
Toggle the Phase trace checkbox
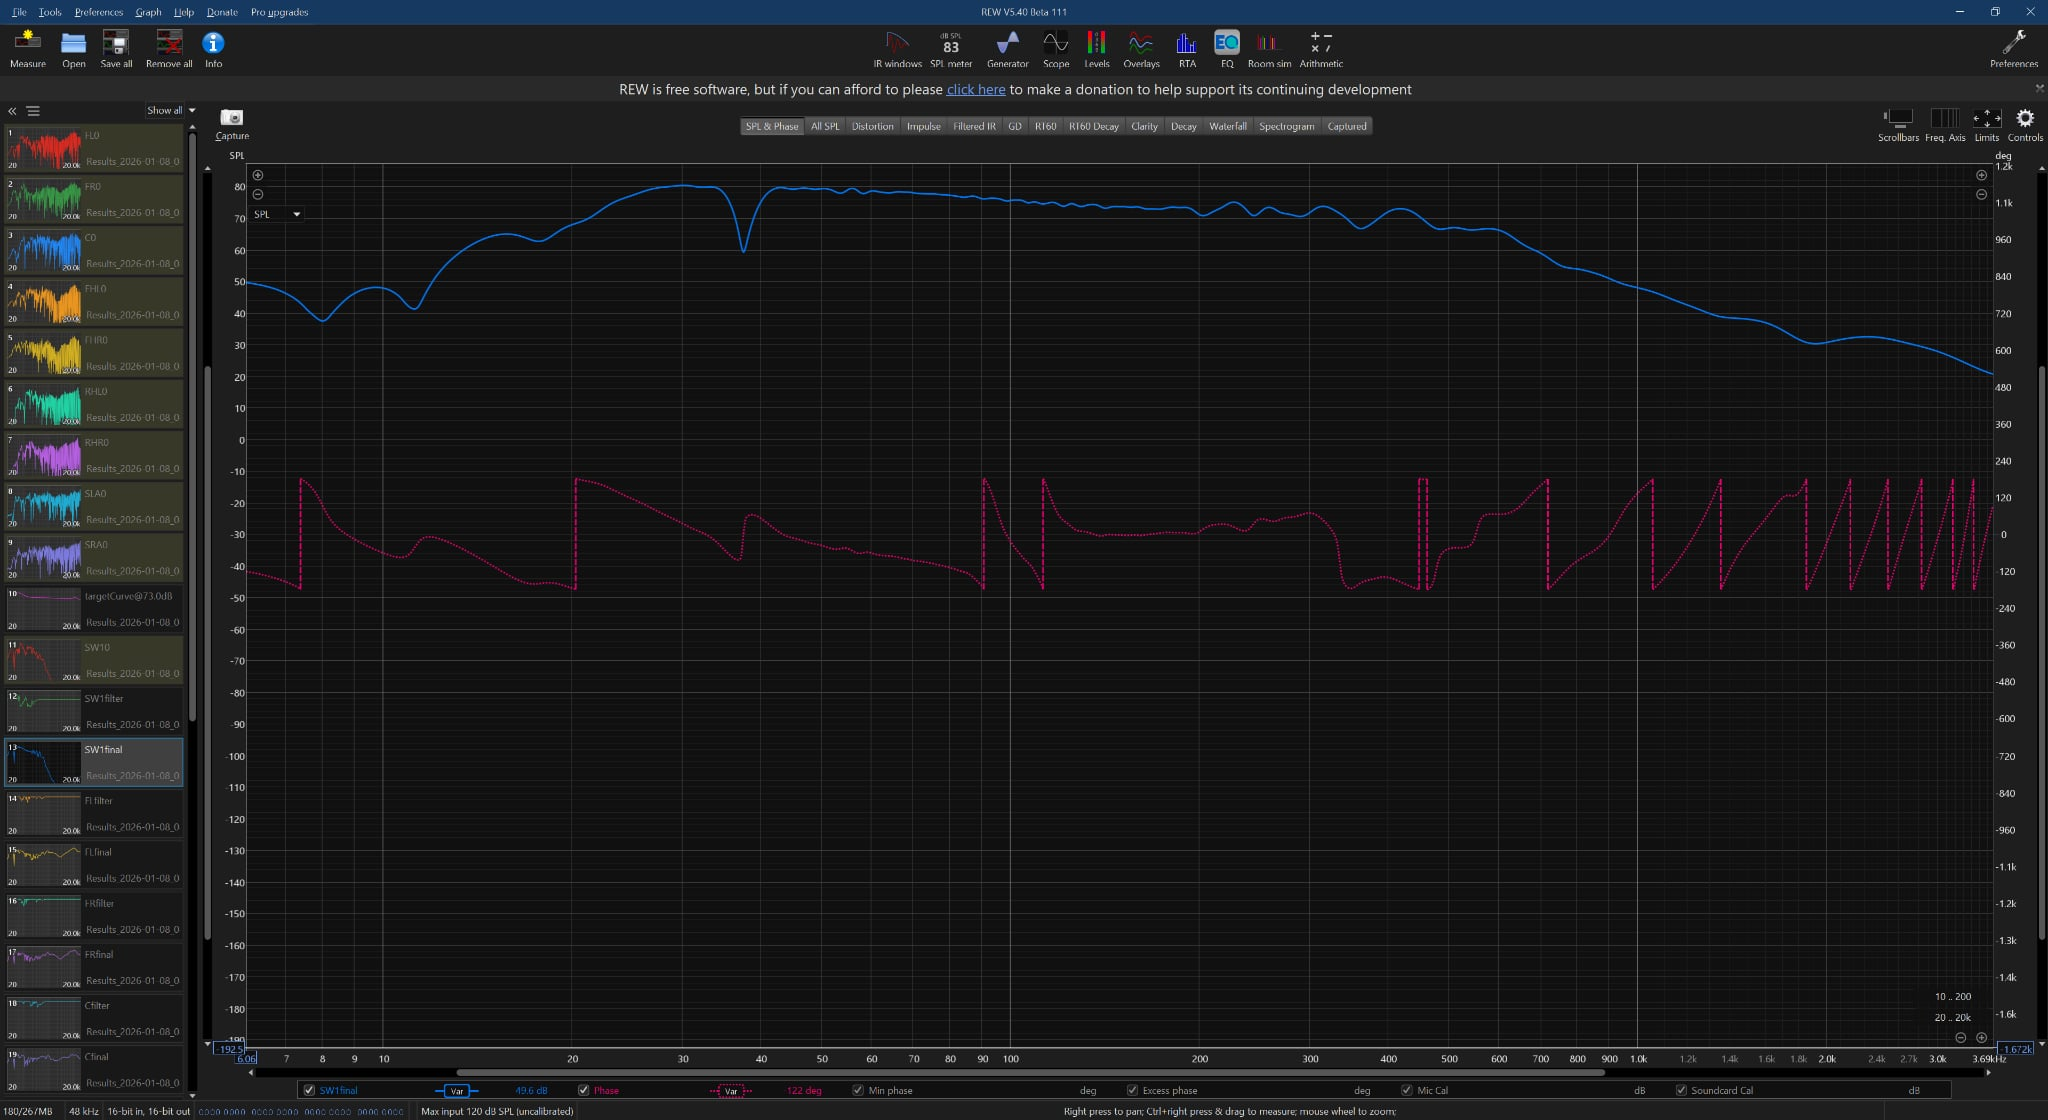(584, 1090)
